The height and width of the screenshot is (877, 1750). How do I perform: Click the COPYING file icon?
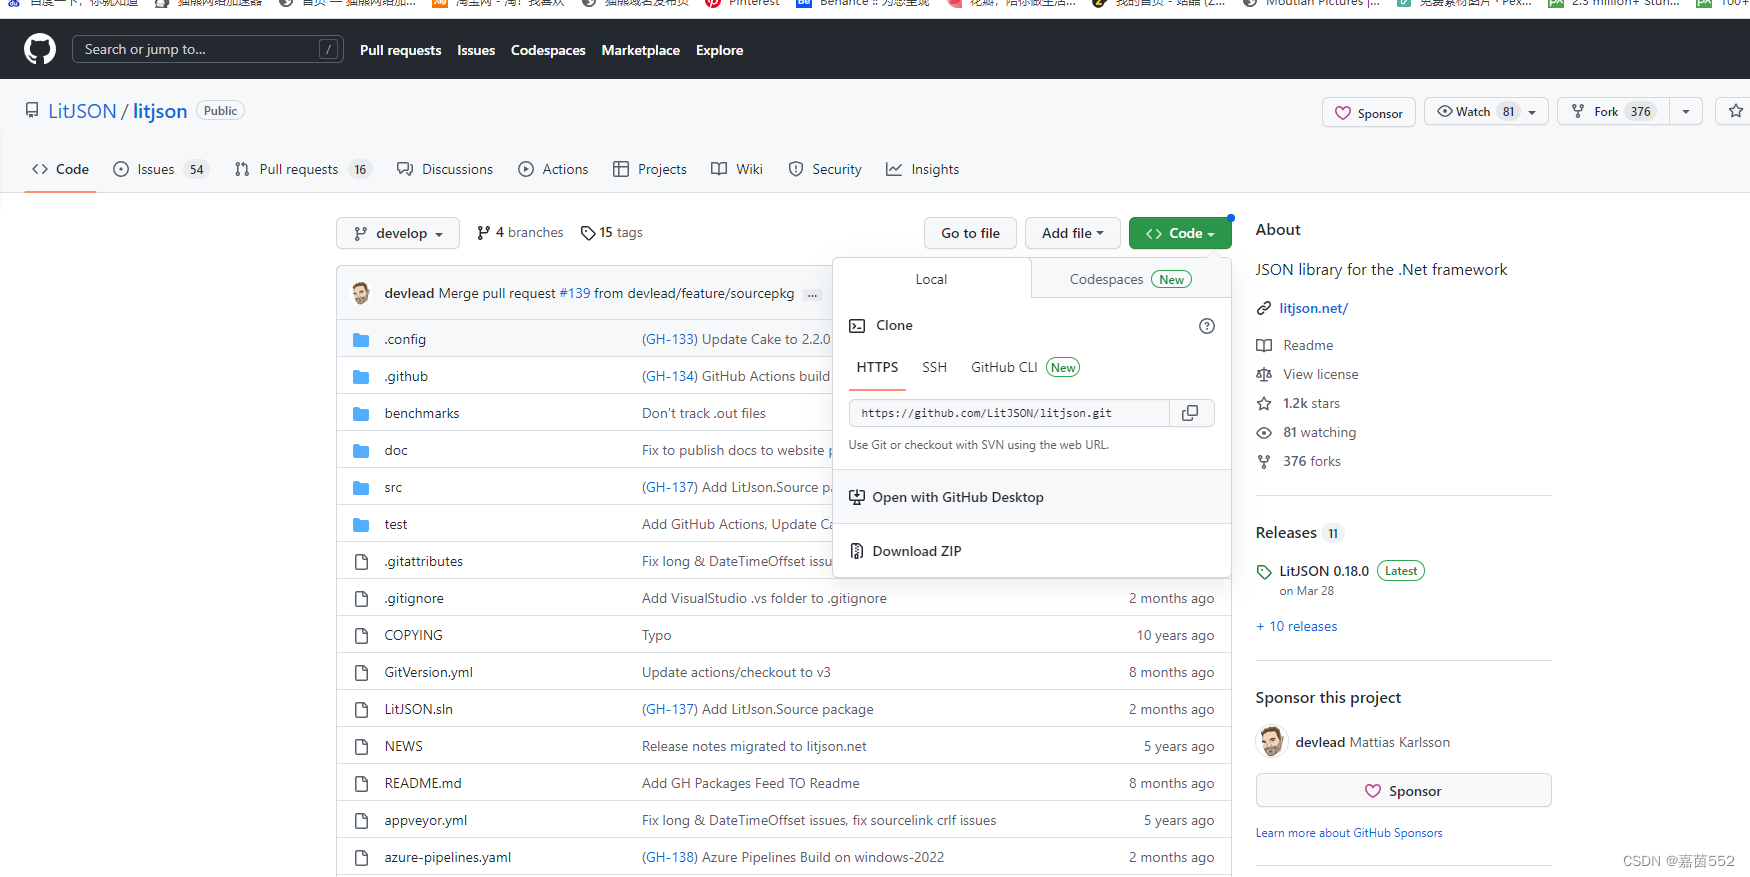361,636
